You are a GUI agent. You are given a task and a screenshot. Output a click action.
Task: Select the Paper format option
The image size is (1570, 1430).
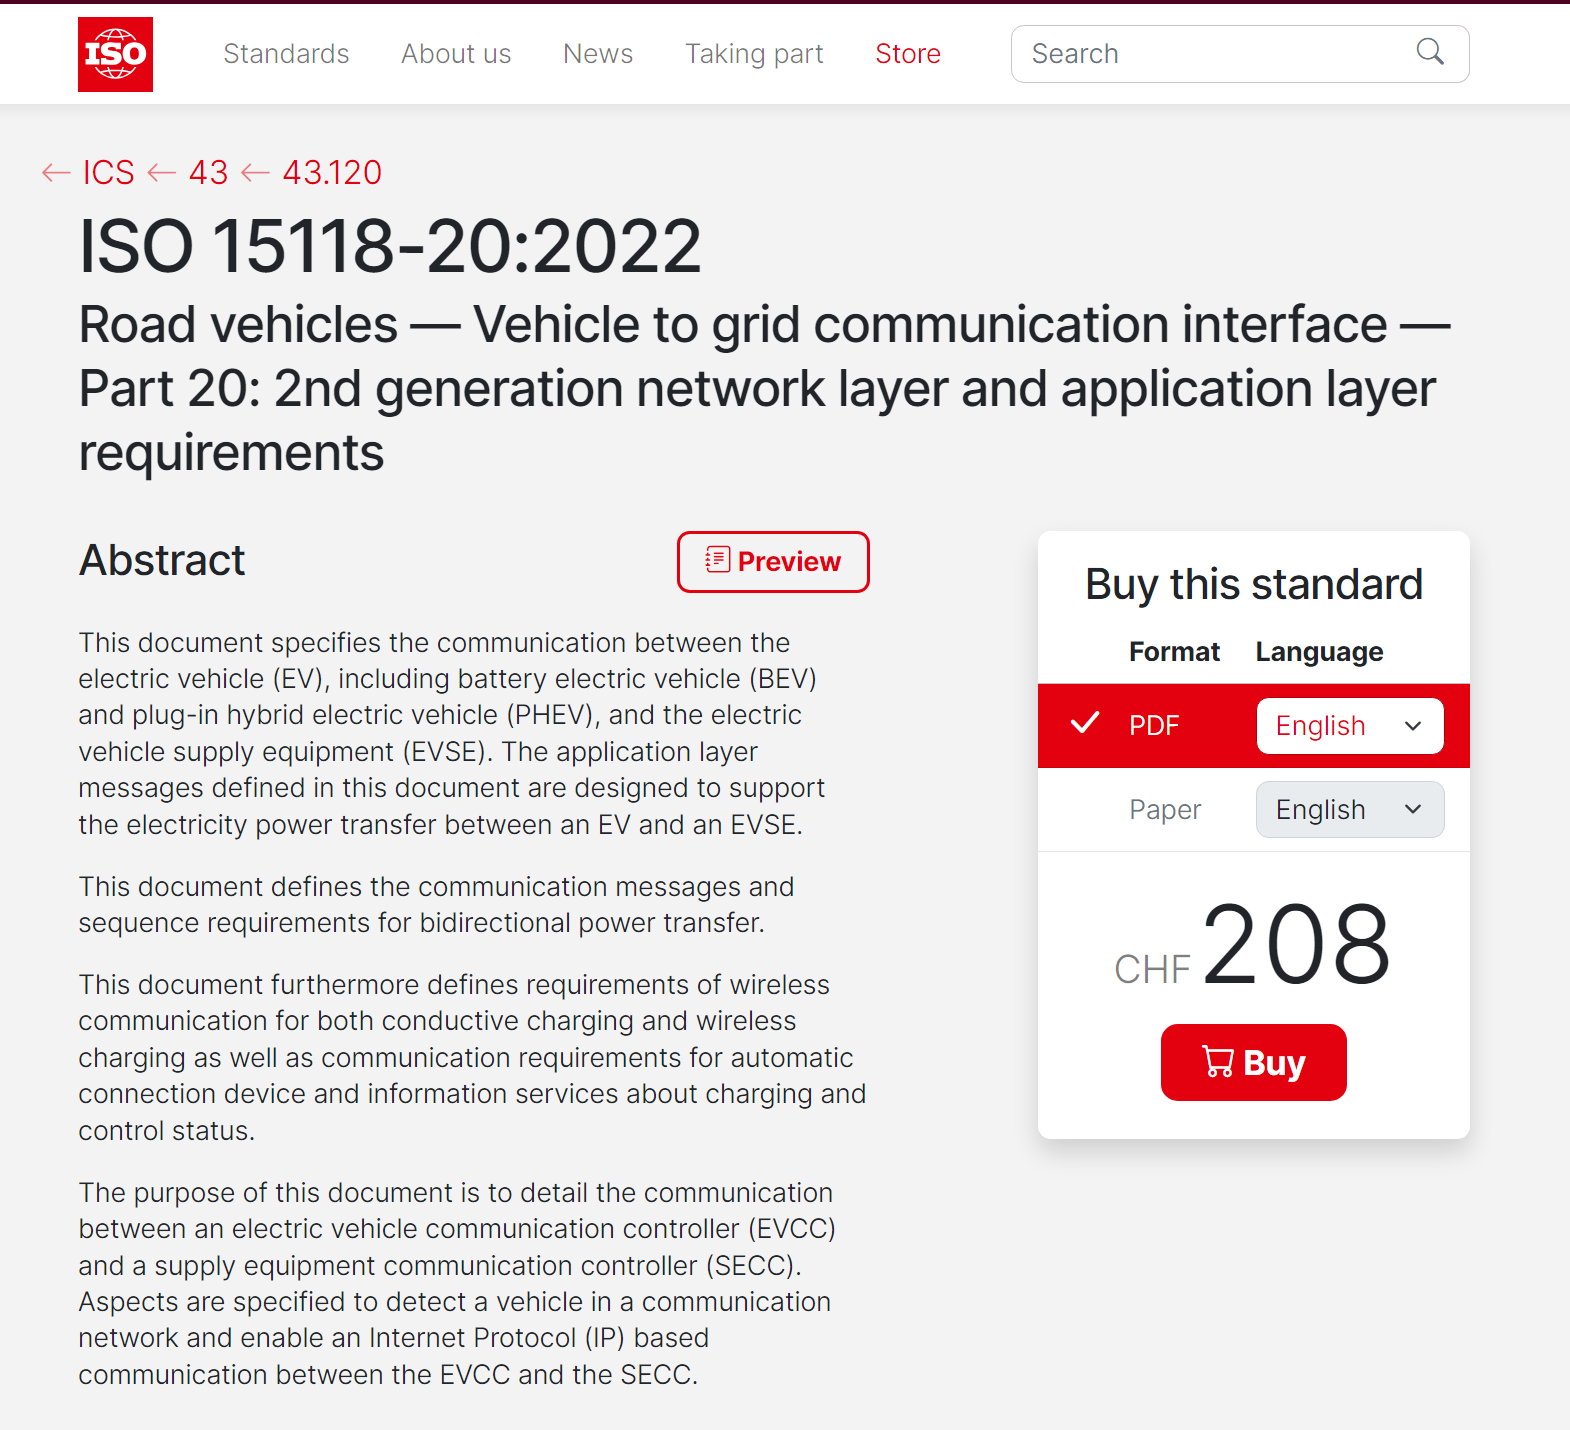point(1165,810)
